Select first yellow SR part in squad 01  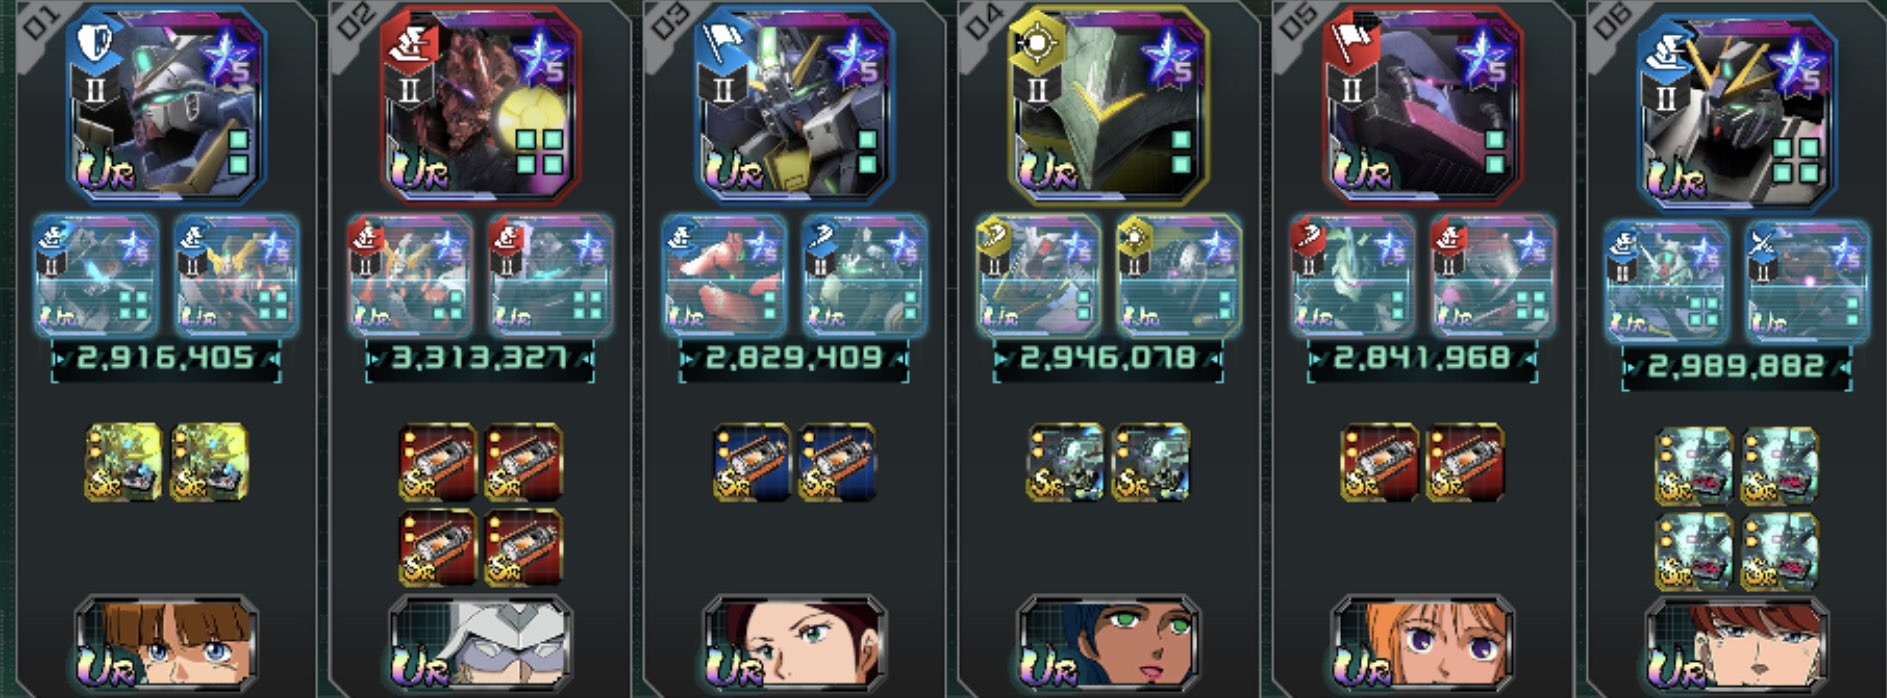[x=123, y=462]
